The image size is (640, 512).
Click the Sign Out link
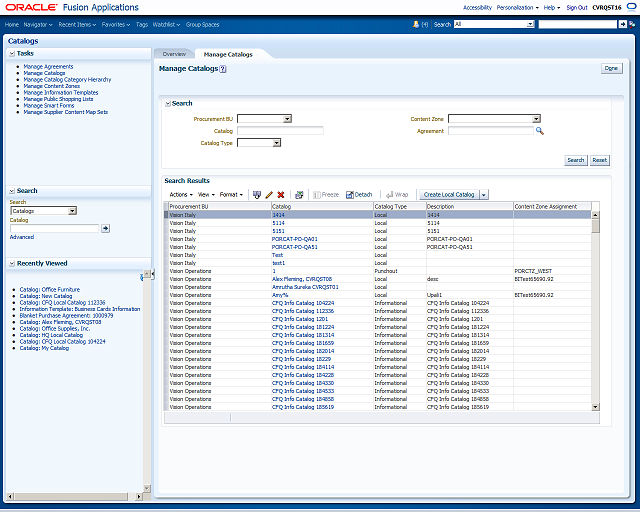[577, 7]
